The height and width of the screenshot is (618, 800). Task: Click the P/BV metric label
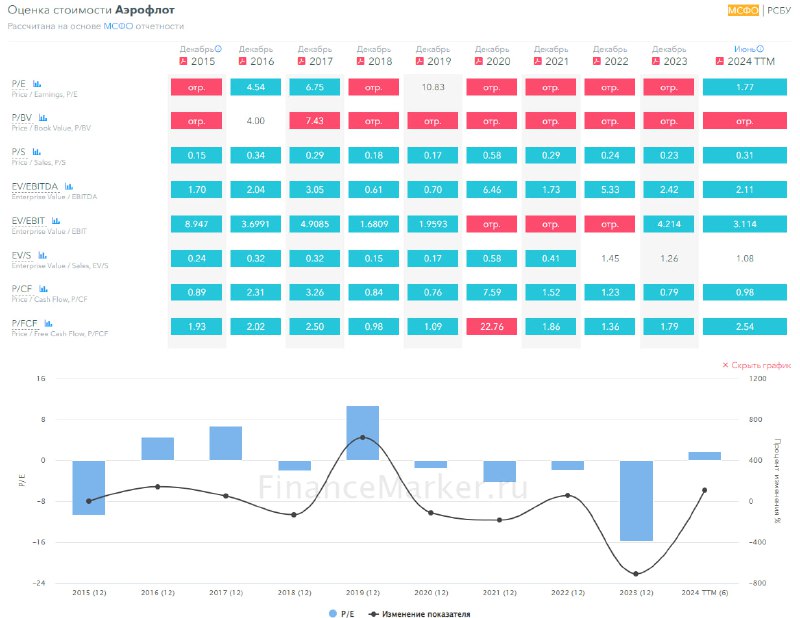coord(22,118)
